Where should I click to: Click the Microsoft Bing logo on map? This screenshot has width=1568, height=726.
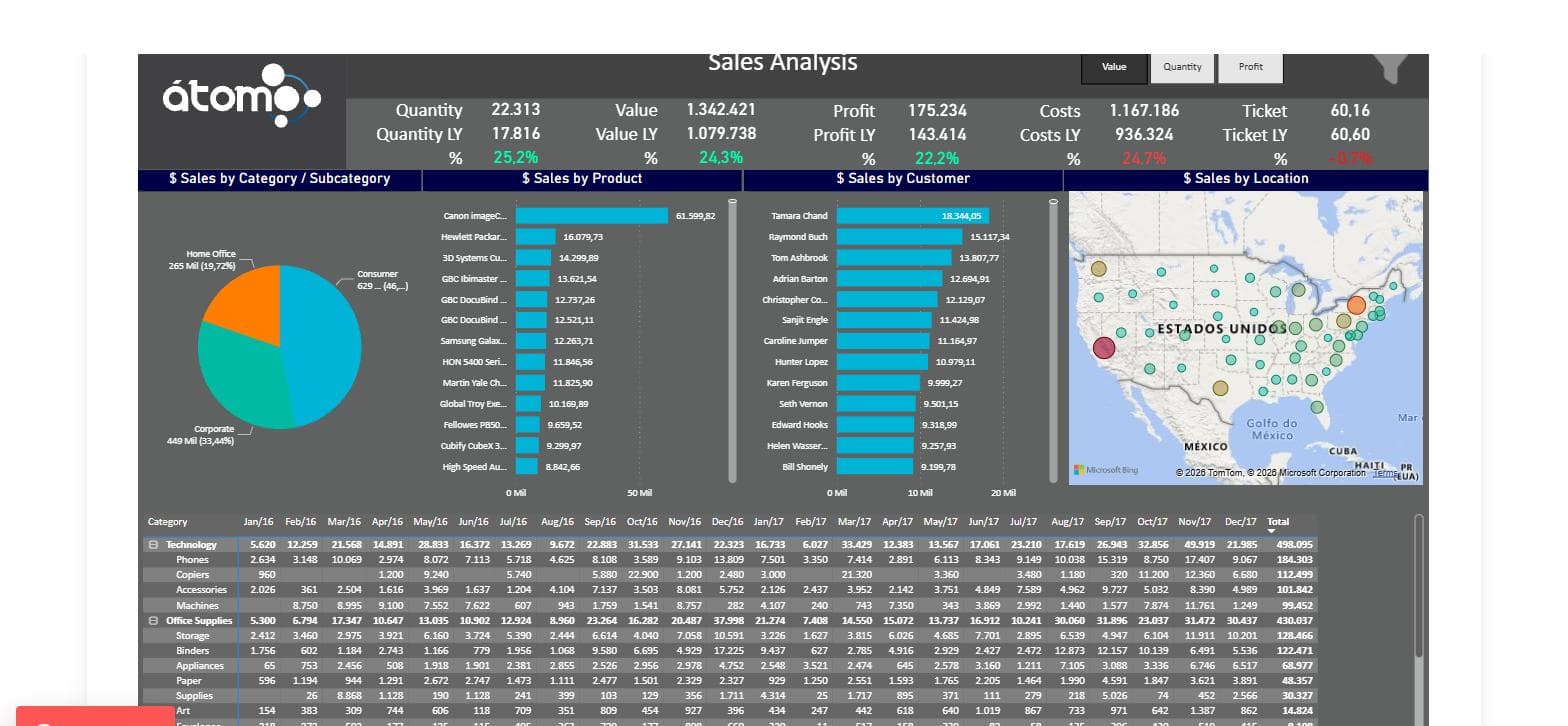point(1106,470)
